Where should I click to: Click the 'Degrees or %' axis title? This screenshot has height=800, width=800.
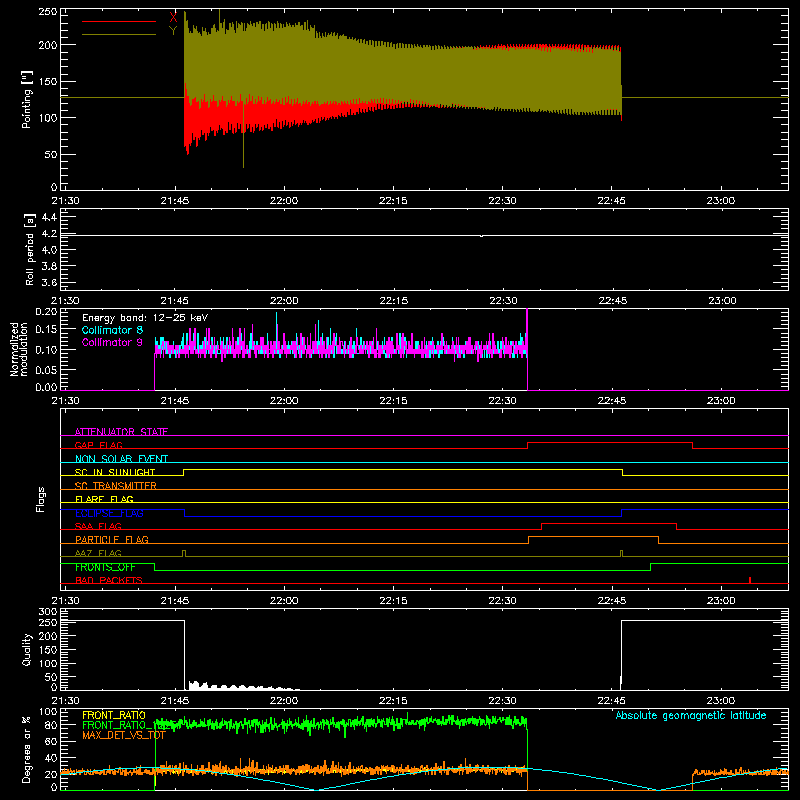tap(27, 749)
